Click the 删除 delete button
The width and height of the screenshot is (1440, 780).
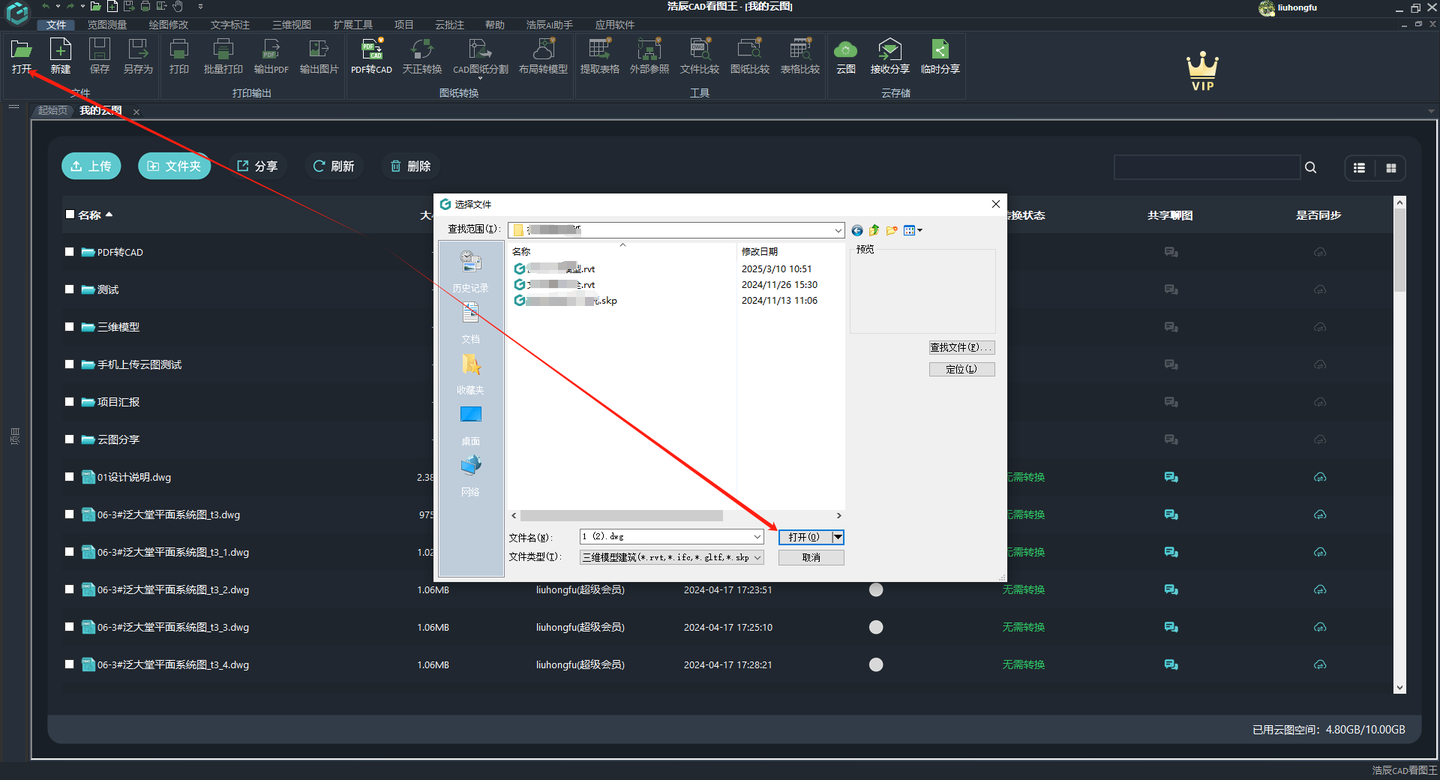(411, 166)
